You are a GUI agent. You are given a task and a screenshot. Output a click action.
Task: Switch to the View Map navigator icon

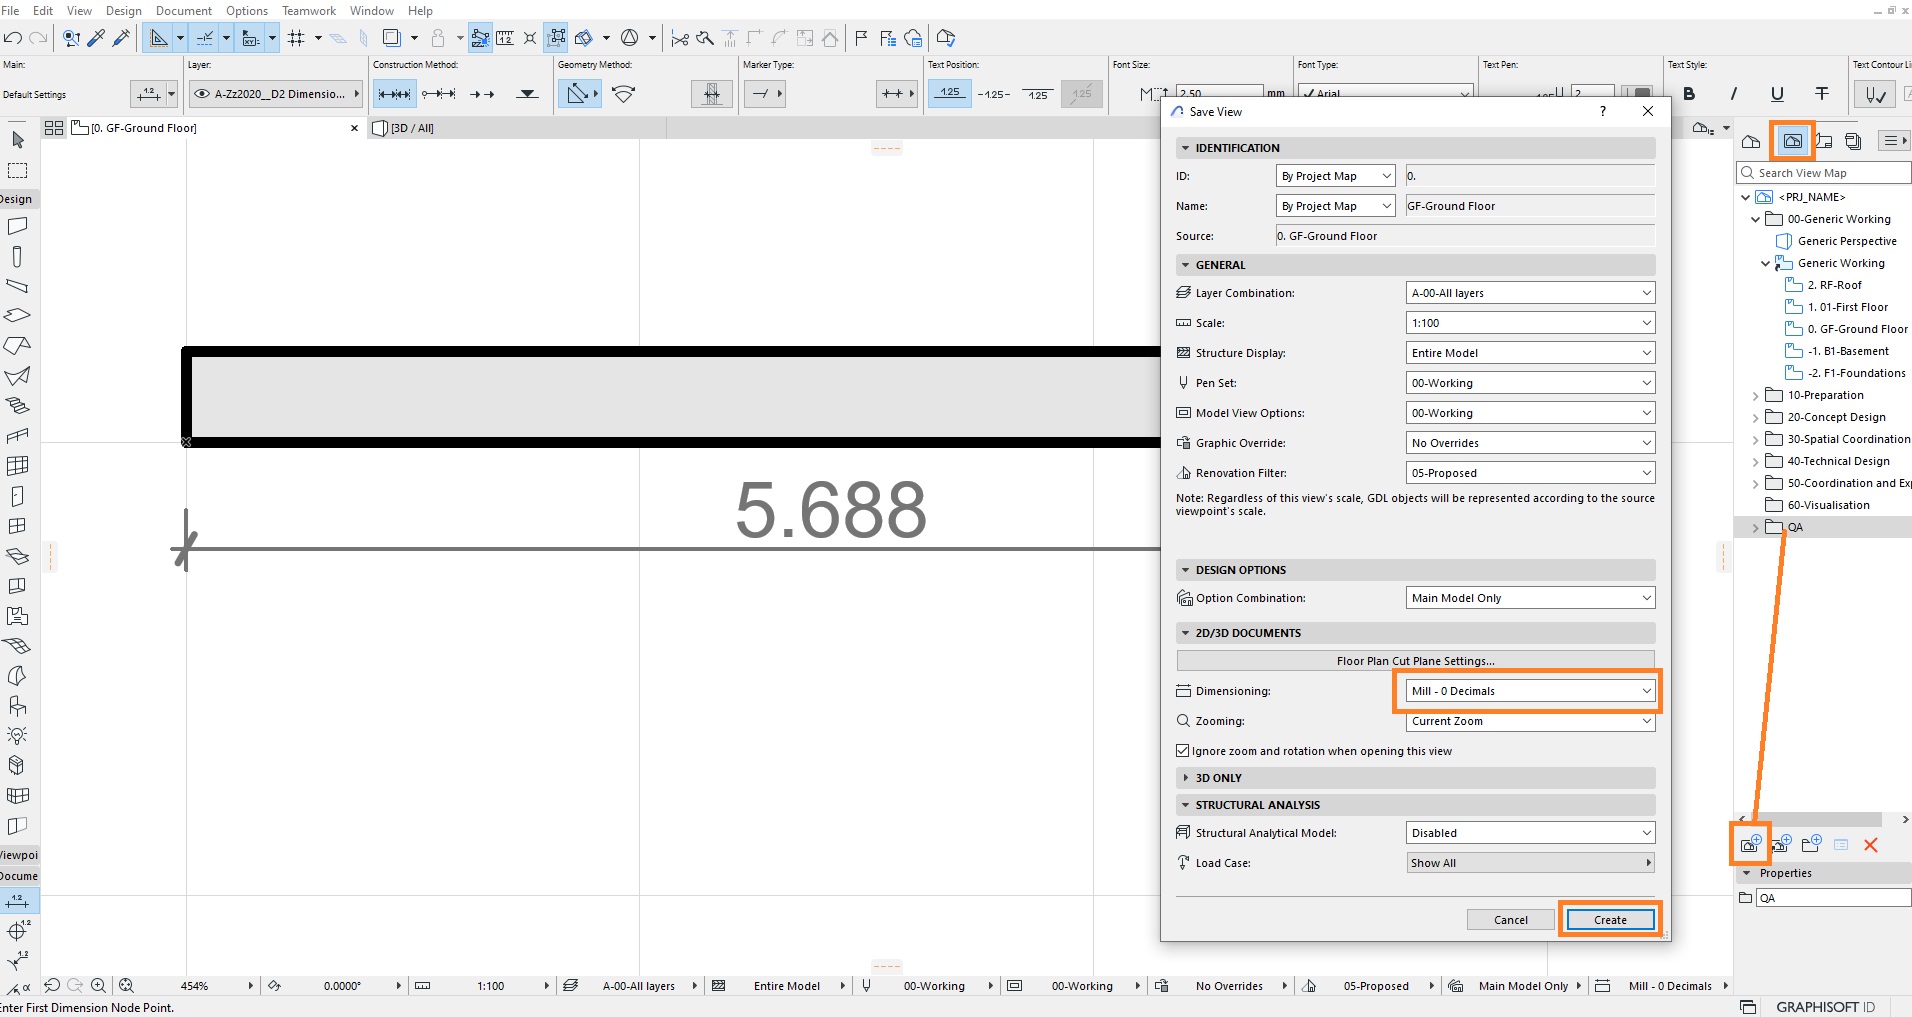1792,141
